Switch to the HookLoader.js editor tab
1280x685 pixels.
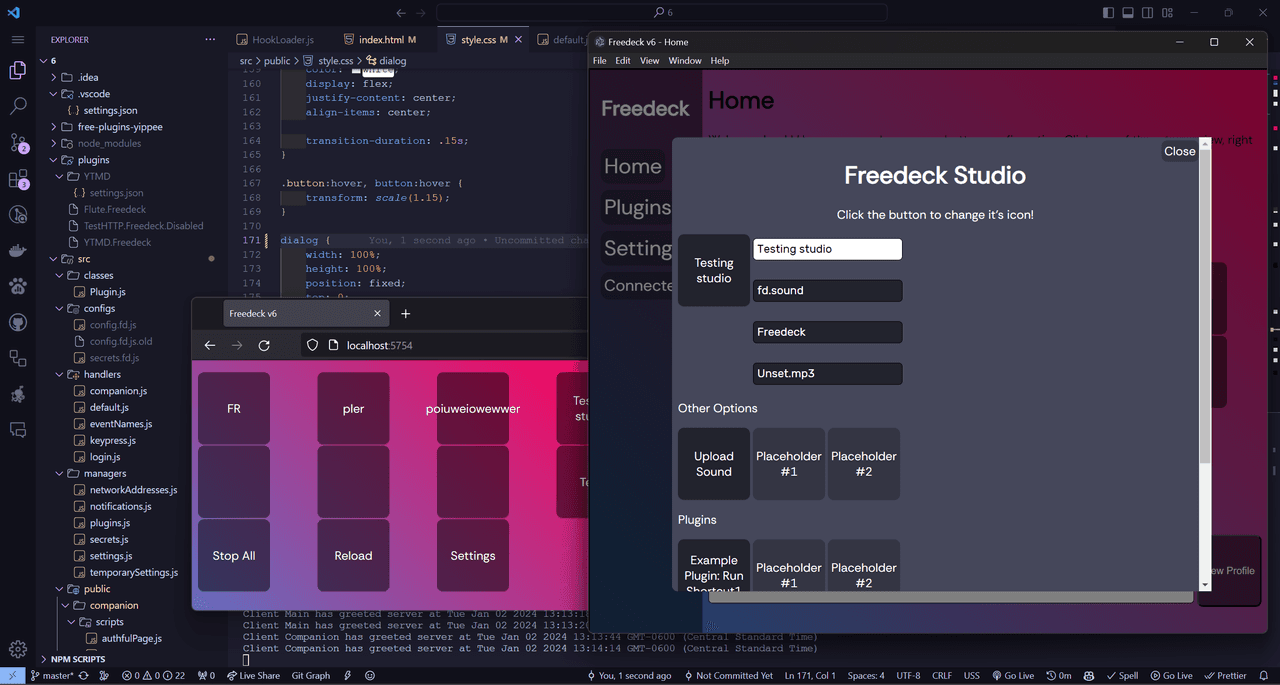coord(275,40)
